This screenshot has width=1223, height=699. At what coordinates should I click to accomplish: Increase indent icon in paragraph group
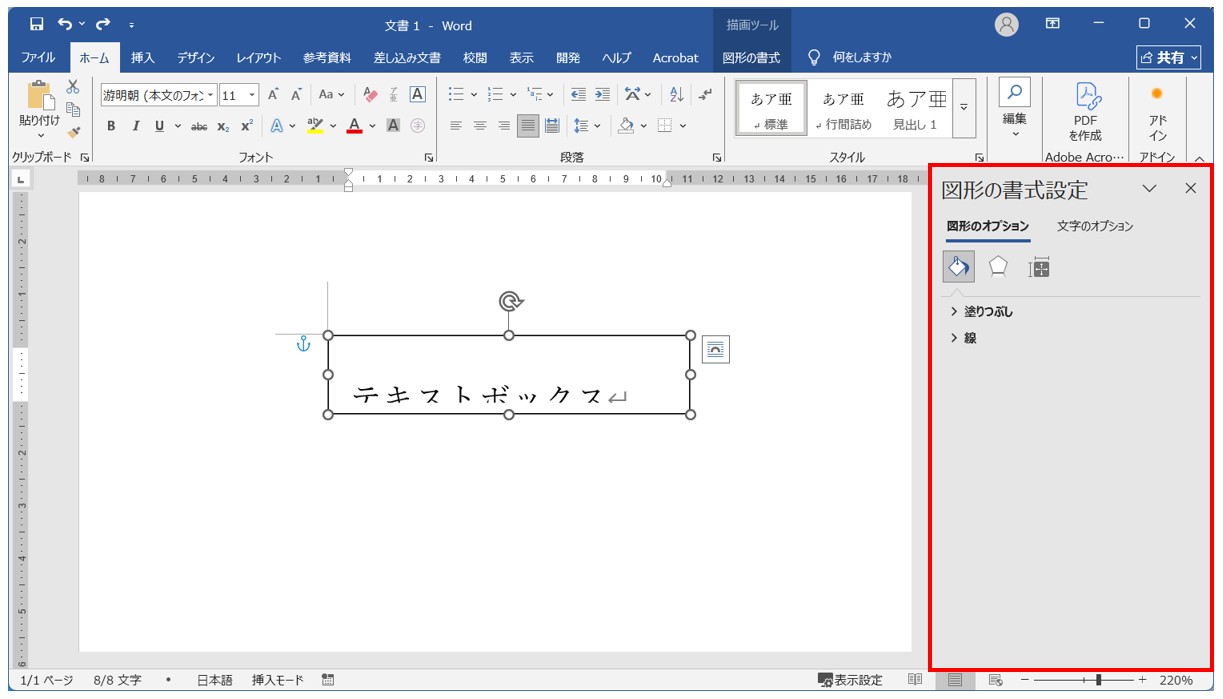tap(601, 95)
